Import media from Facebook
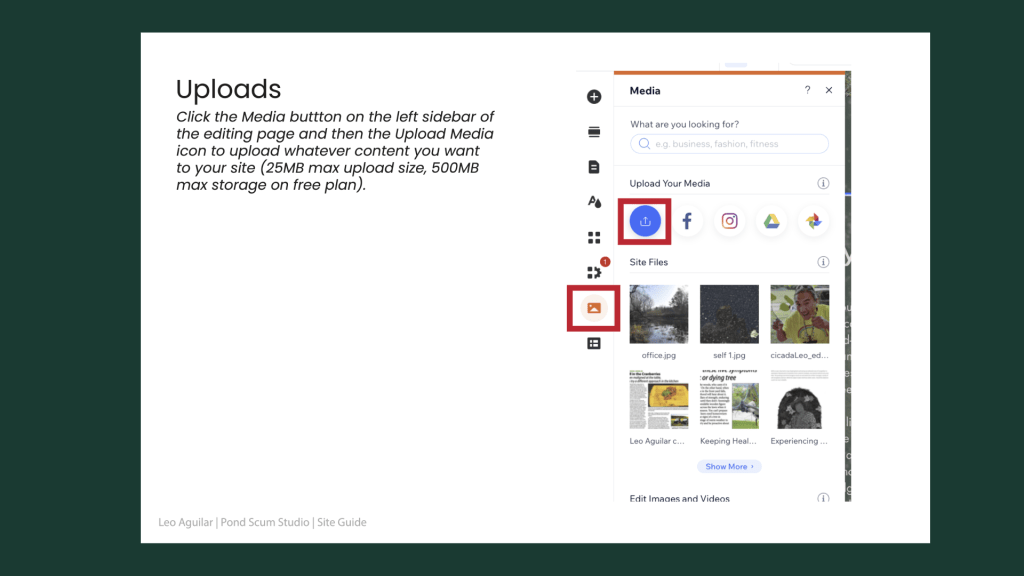This screenshot has height=576, width=1024. coord(687,221)
